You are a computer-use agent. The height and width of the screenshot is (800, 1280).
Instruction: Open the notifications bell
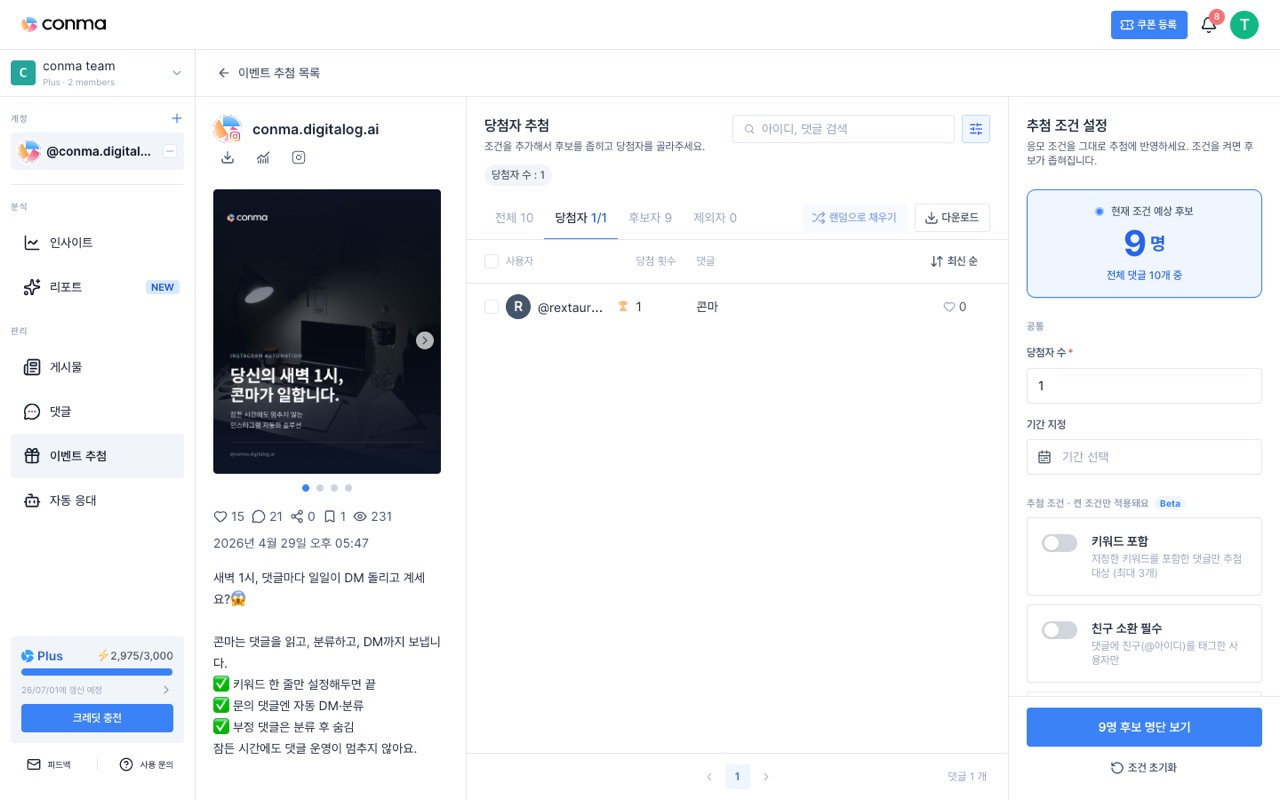click(x=1208, y=25)
